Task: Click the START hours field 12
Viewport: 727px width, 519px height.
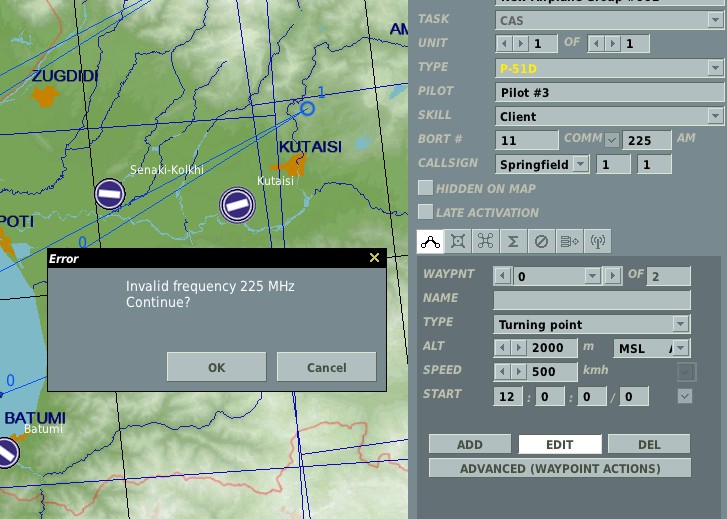Action: 508,397
